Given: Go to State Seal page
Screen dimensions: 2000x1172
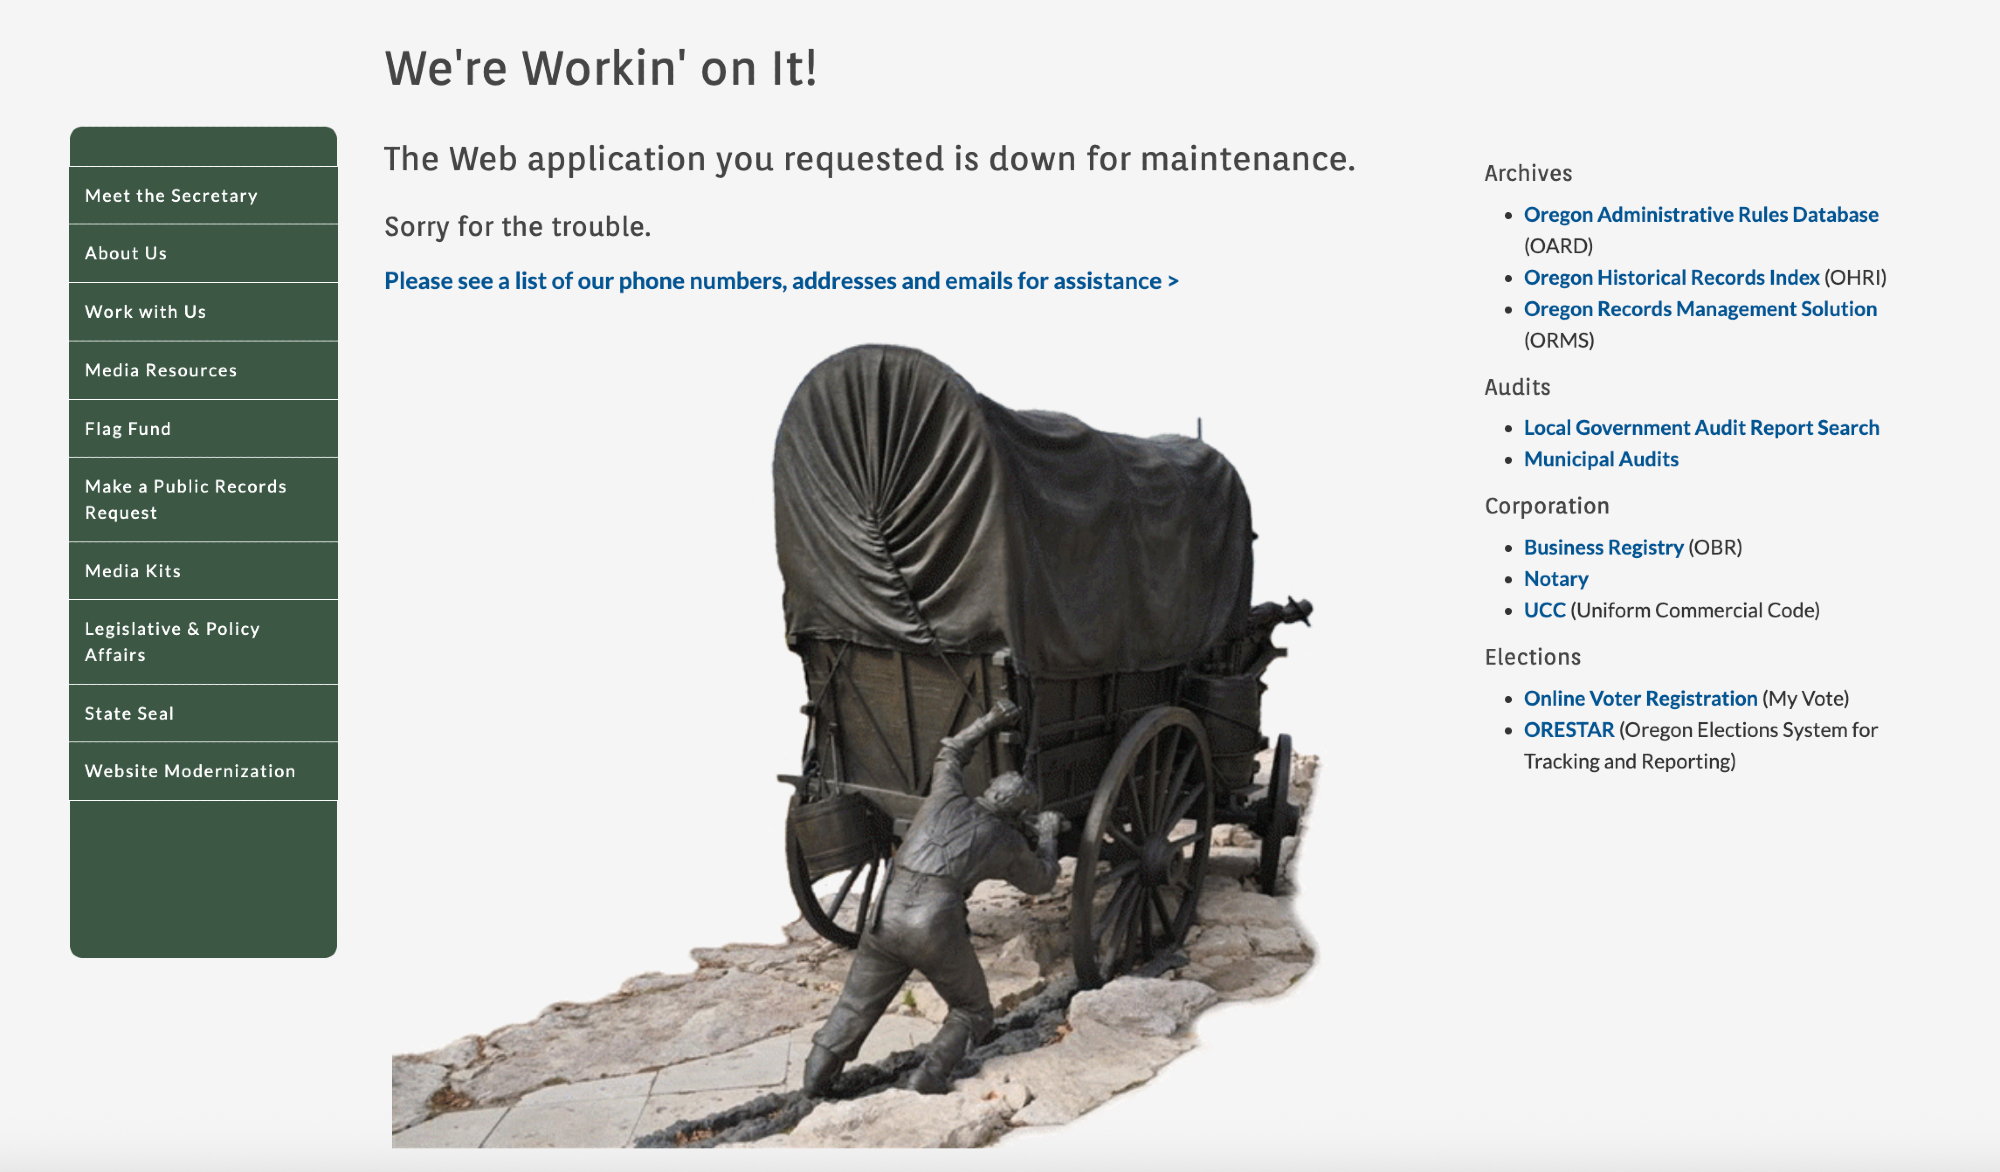Looking at the screenshot, I should (129, 713).
